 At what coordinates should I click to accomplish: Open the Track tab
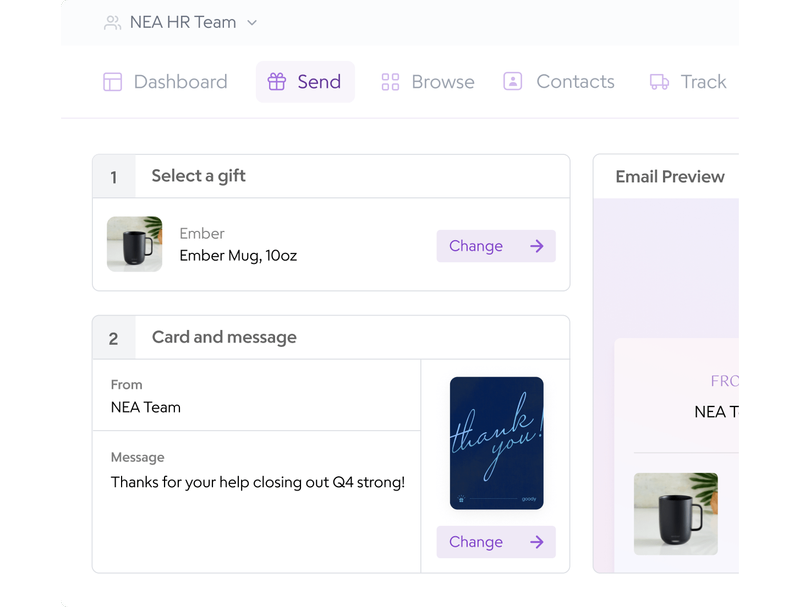point(703,82)
